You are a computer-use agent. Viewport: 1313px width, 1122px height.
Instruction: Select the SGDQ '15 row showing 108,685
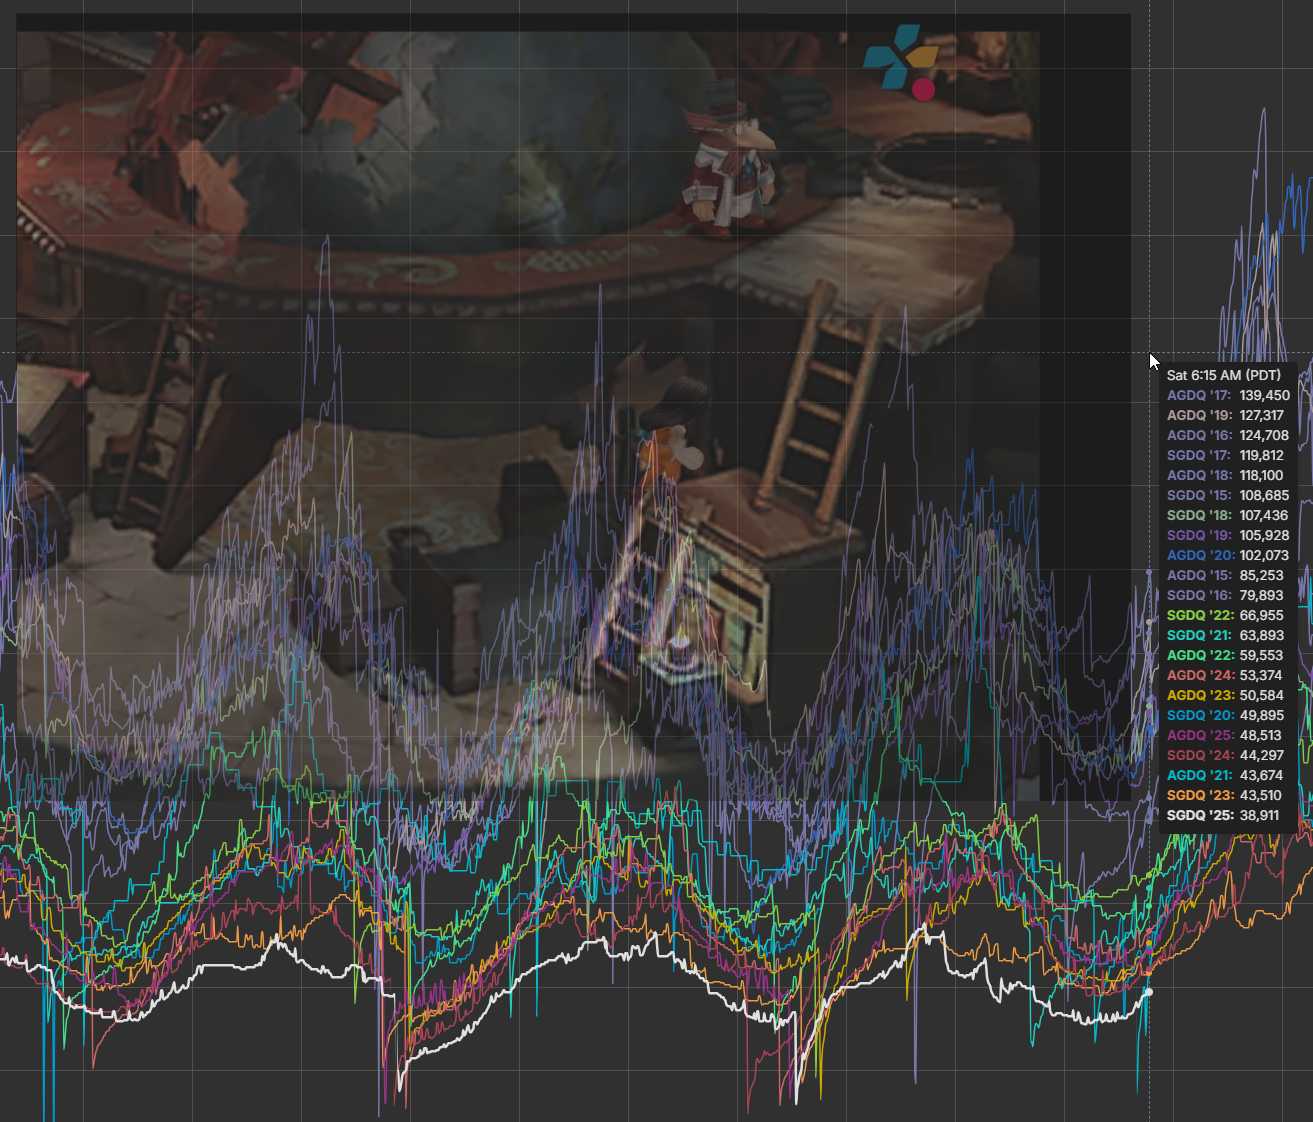[1228, 495]
